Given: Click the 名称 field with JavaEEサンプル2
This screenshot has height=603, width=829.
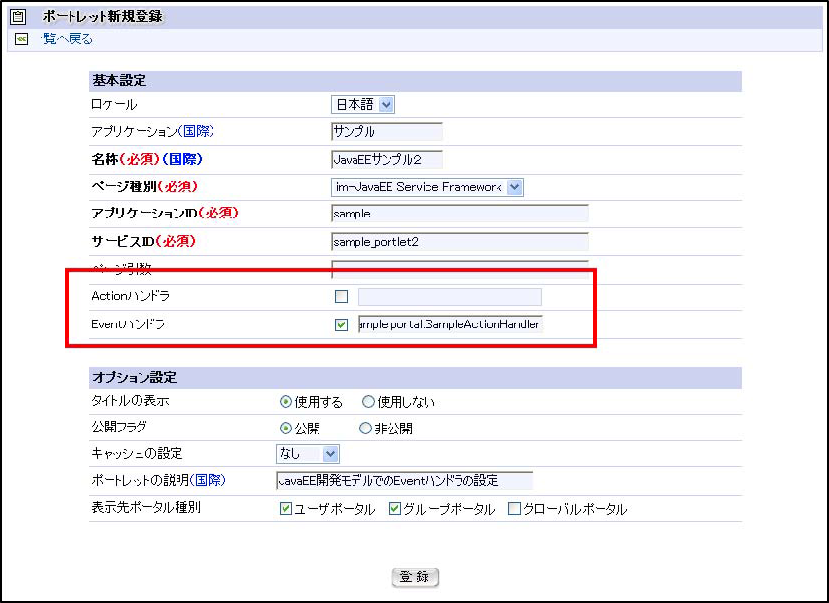Looking at the screenshot, I should pyautogui.click(x=386, y=160).
